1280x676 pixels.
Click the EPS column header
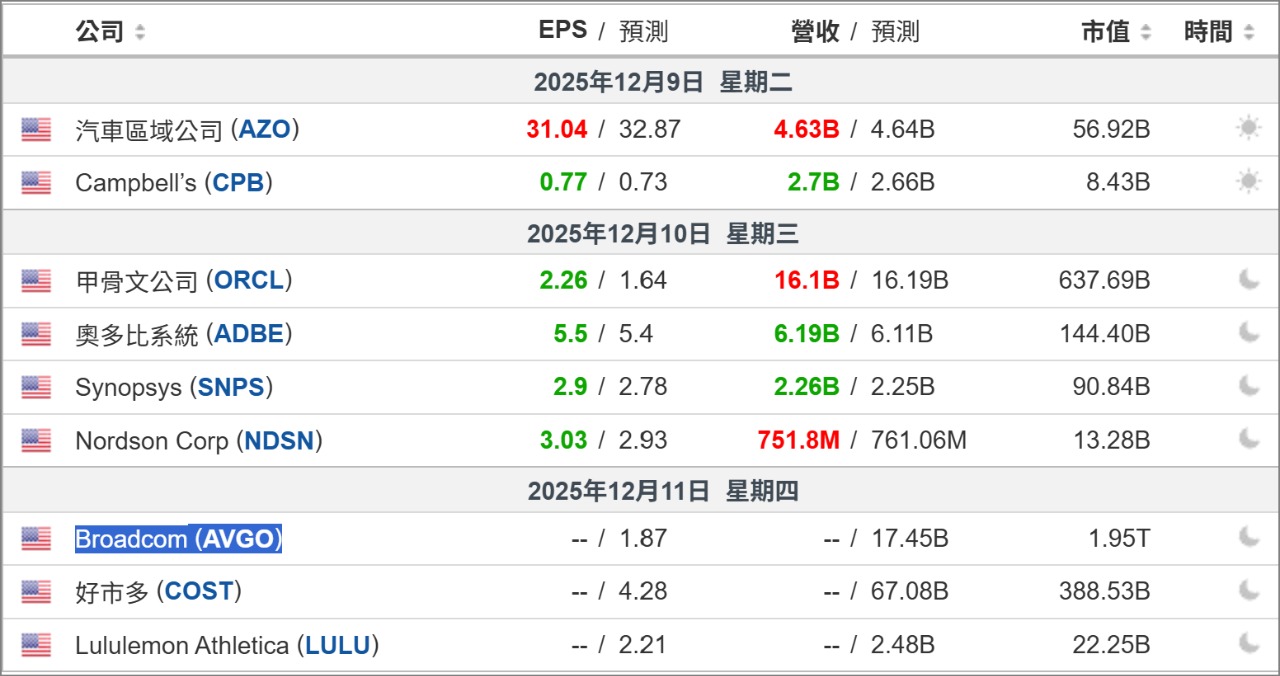[x=563, y=31]
